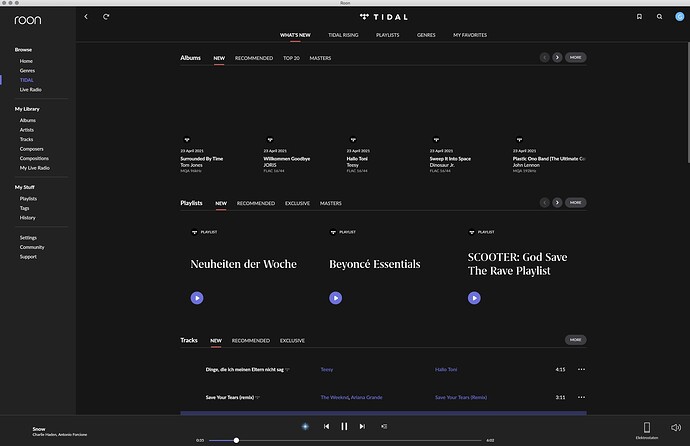Image resolution: width=690 pixels, height=446 pixels.
Task: Skip to the previous track
Action: click(x=326, y=426)
